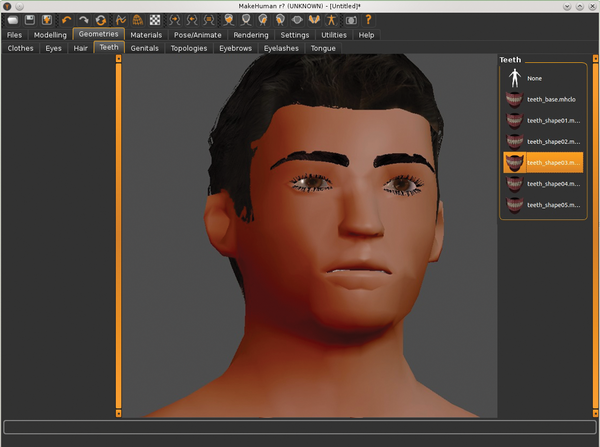Select teeth_shape05 teeth option
This screenshot has height=447, width=600.
pos(543,205)
